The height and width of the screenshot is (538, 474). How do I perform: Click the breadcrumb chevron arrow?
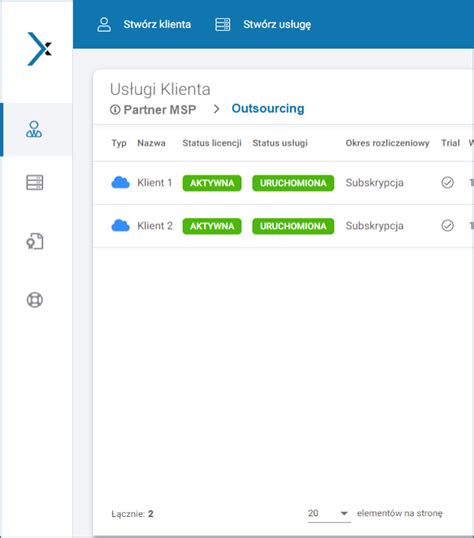(x=216, y=109)
